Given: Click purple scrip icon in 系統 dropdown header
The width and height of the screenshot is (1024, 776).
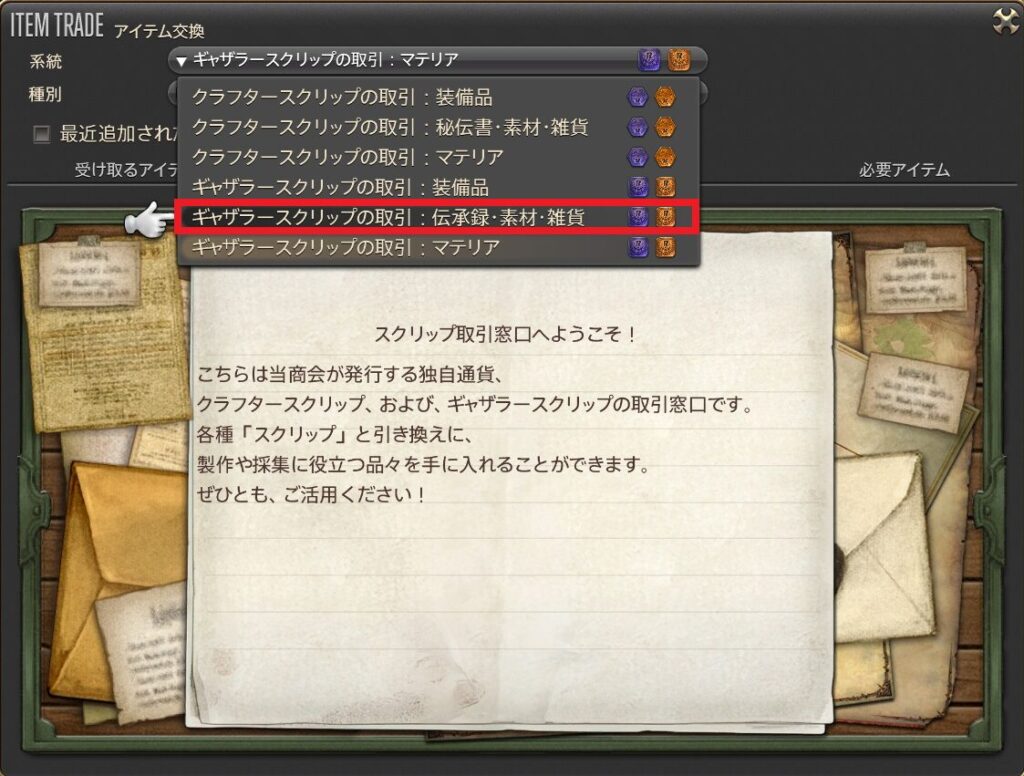Looking at the screenshot, I should tap(648, 60).
